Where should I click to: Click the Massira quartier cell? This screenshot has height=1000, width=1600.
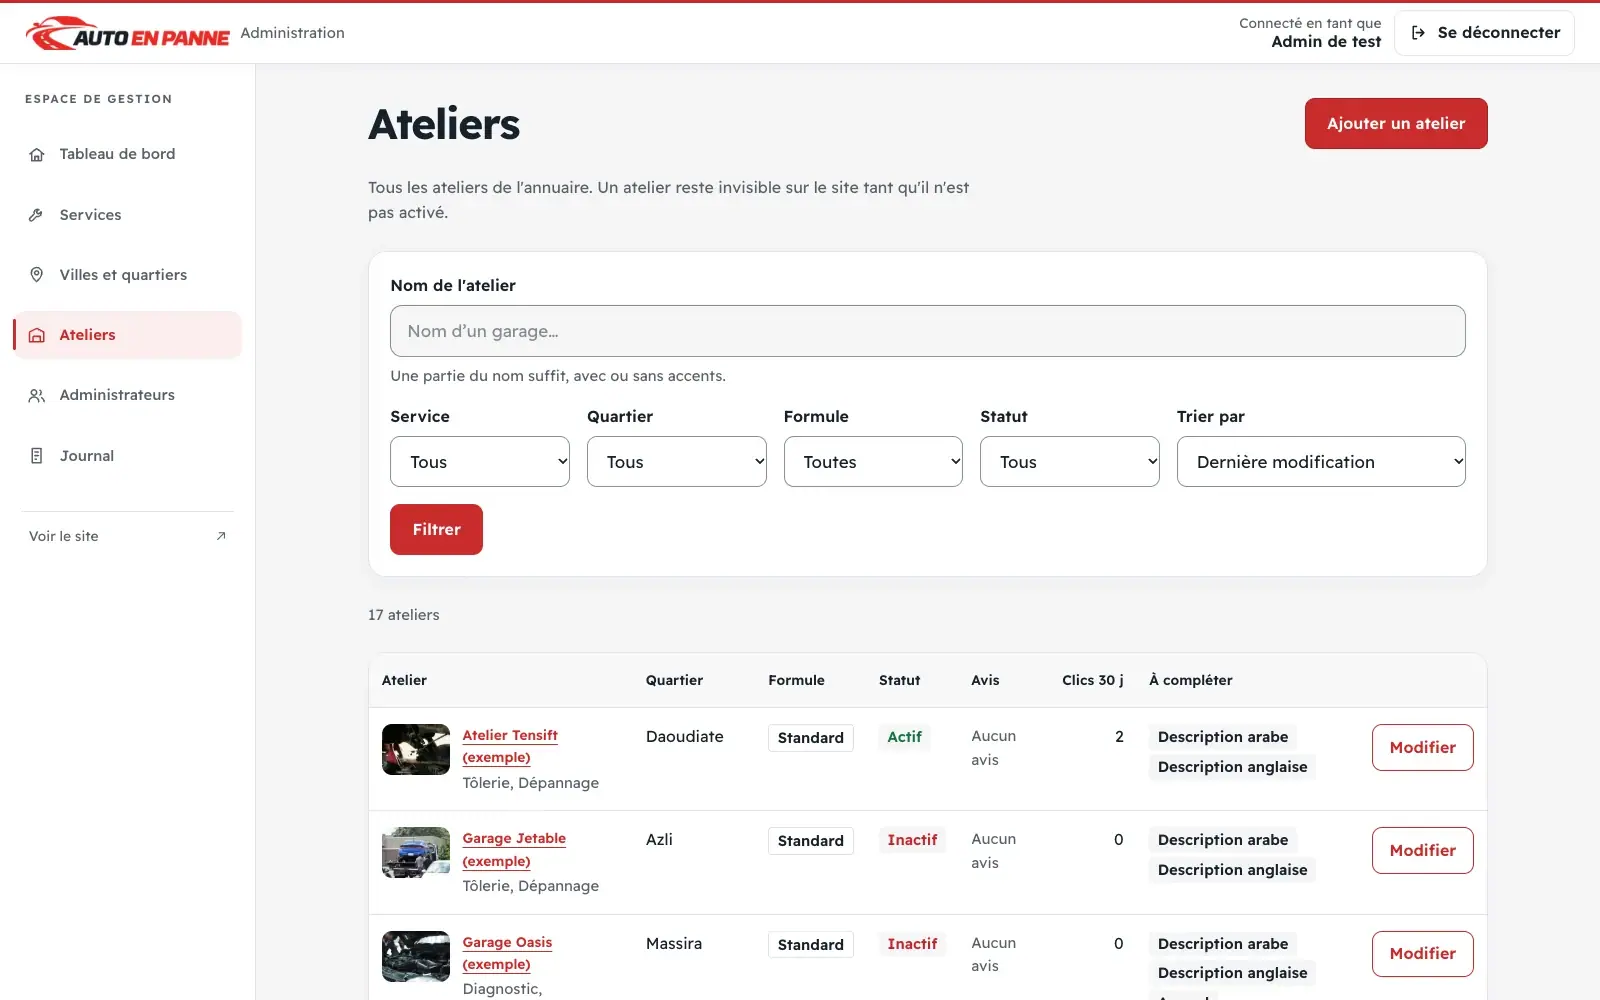674,944
